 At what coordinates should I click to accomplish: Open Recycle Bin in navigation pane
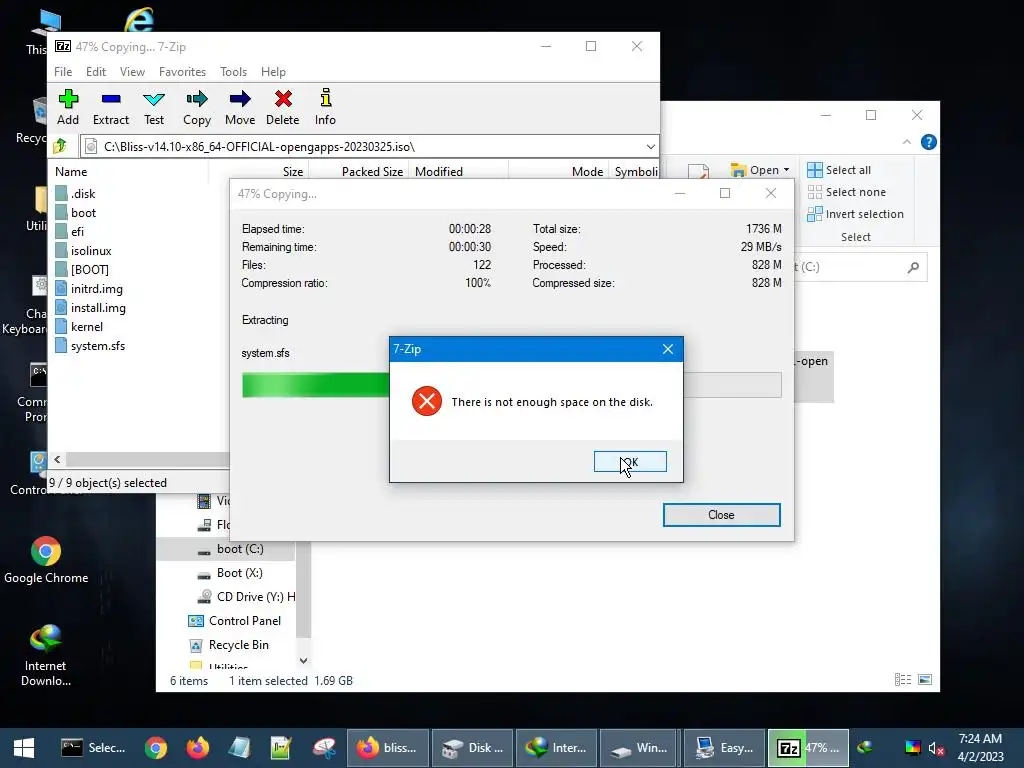(x=229, y=645)
